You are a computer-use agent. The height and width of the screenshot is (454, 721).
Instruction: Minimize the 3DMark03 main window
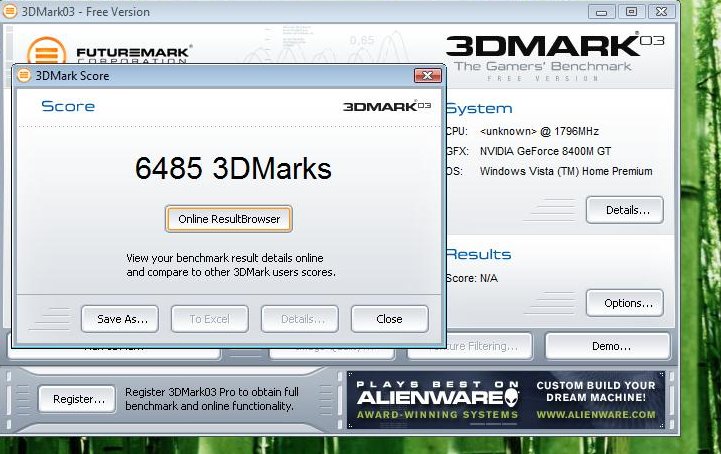(601, 11)
